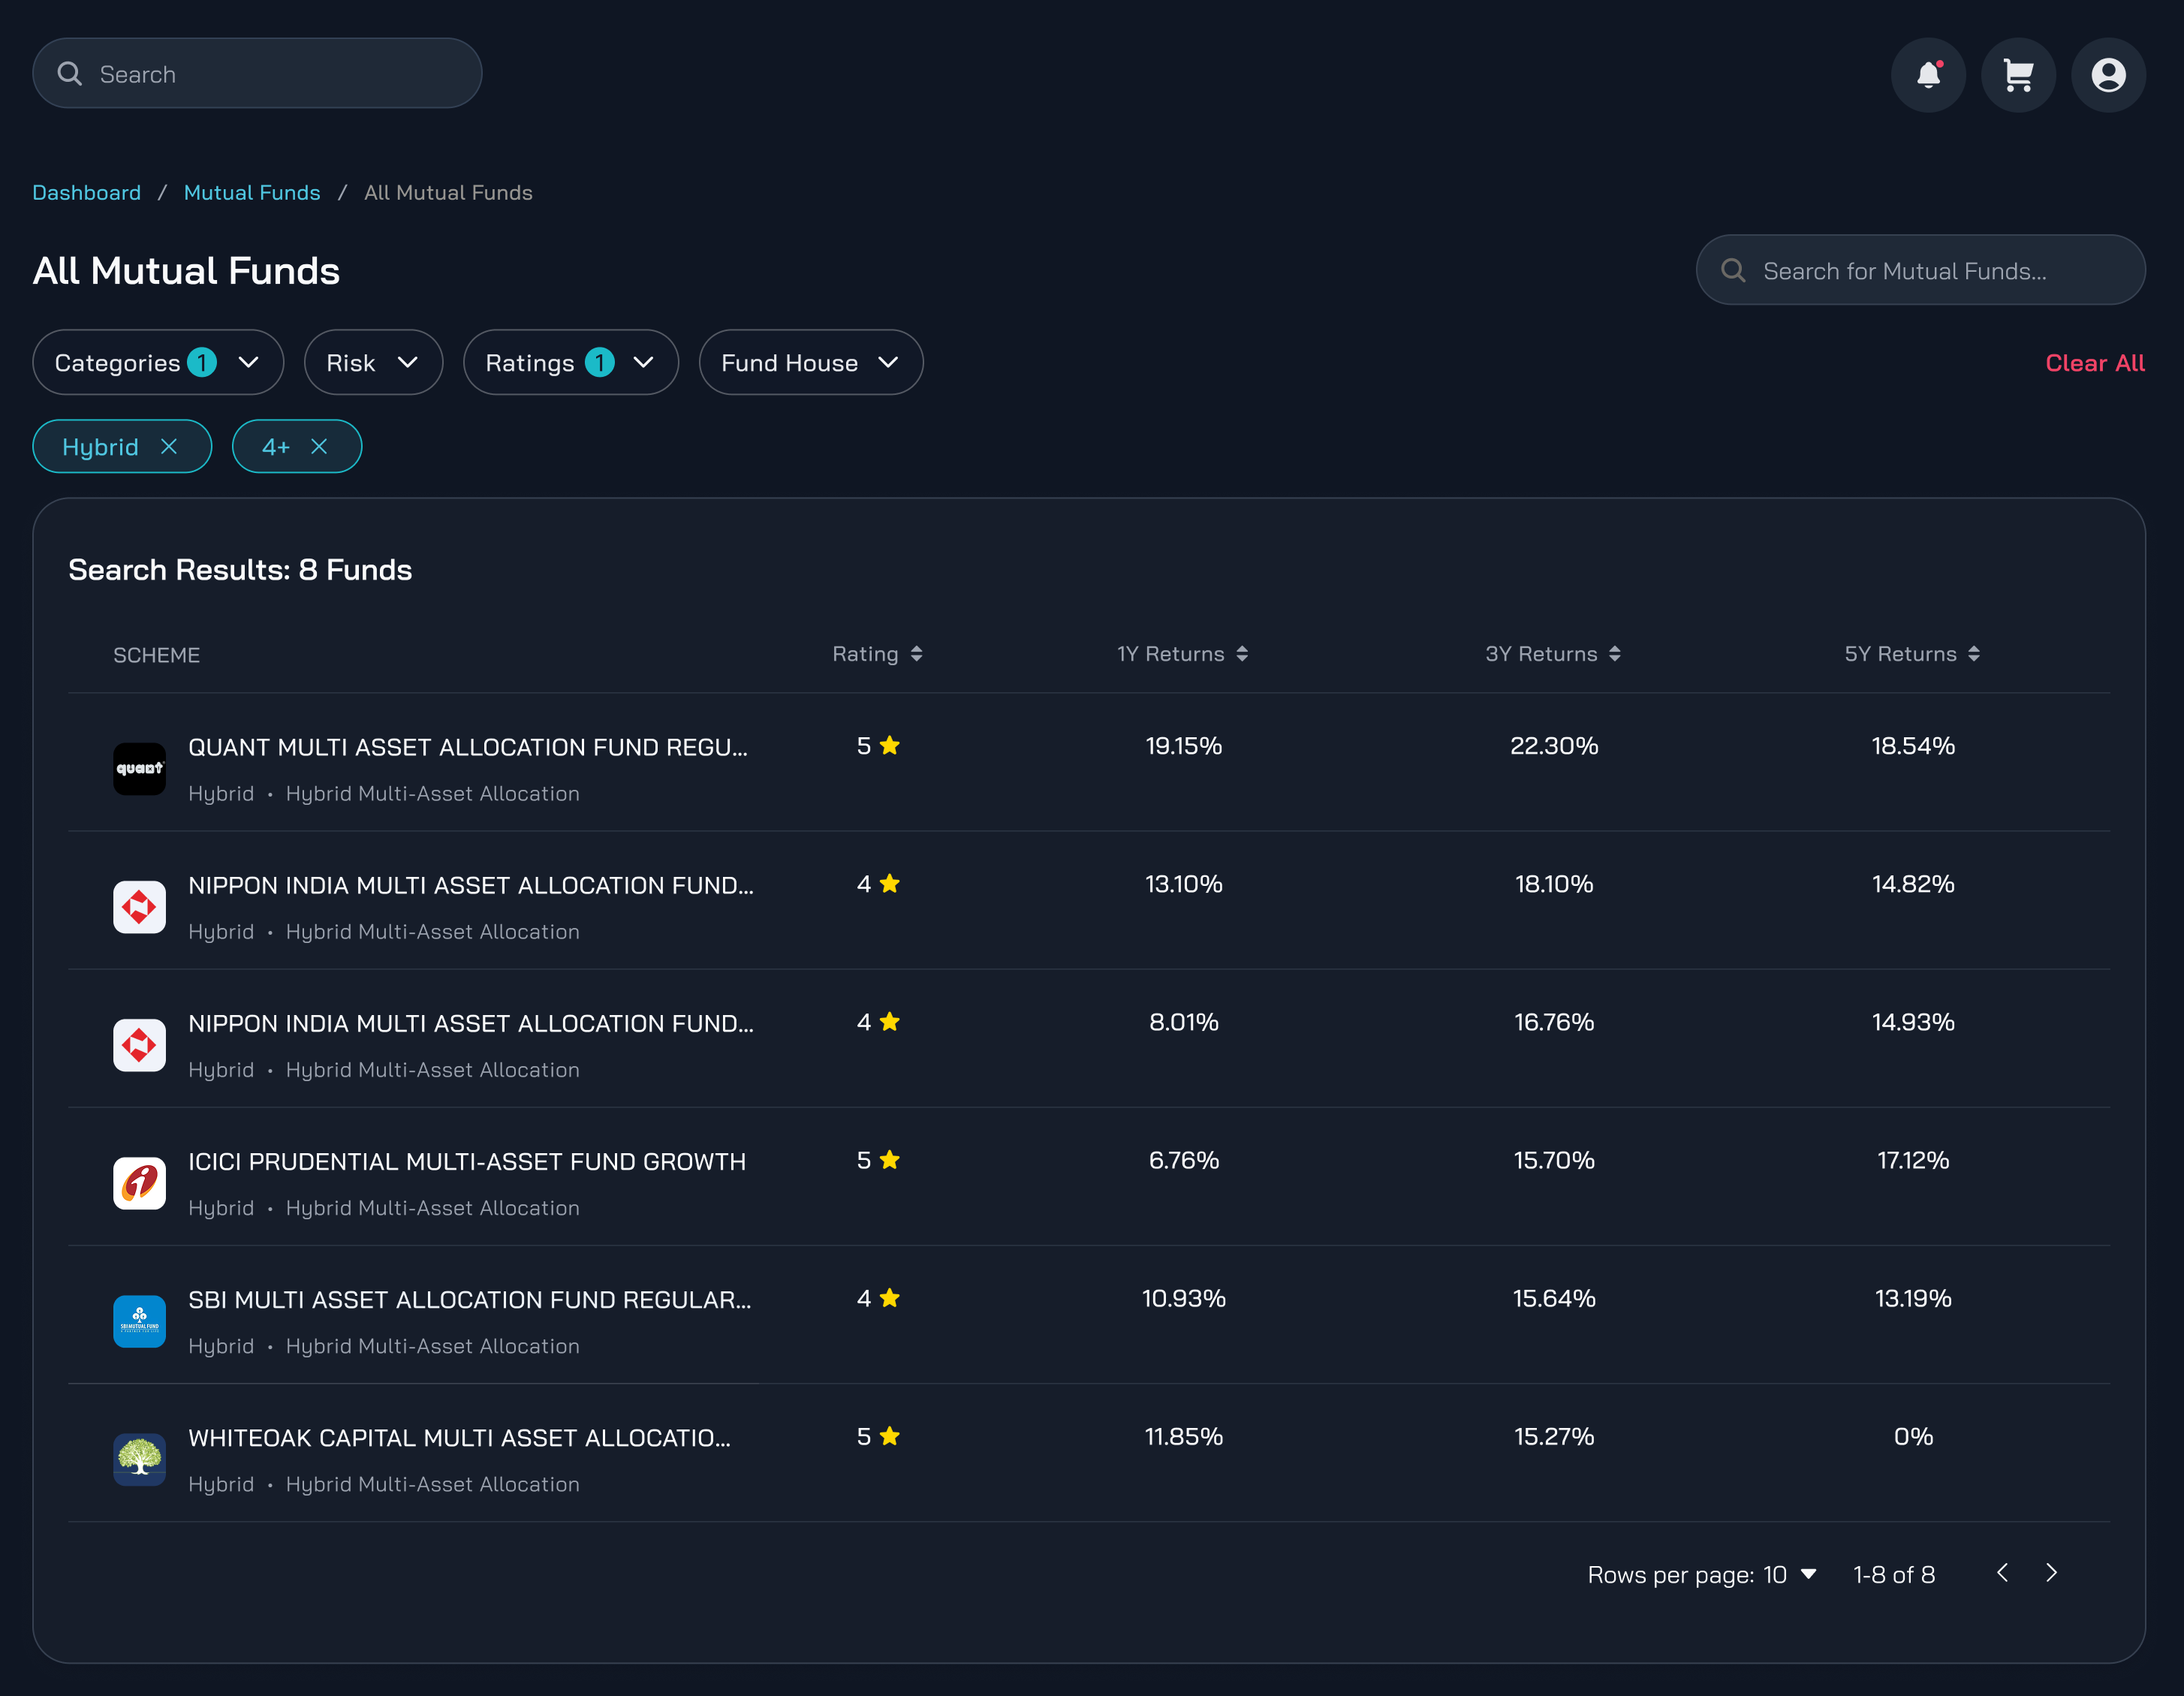The height and width of the screenshot is (1696, 2184).
Task: Click the All Mutual Funds breadcrumb text
Action: pyautogui.click(x=448, y=192)
